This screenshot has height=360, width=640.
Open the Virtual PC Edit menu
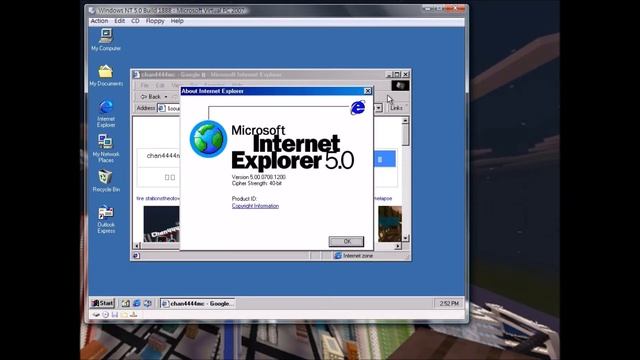(120, 21)
